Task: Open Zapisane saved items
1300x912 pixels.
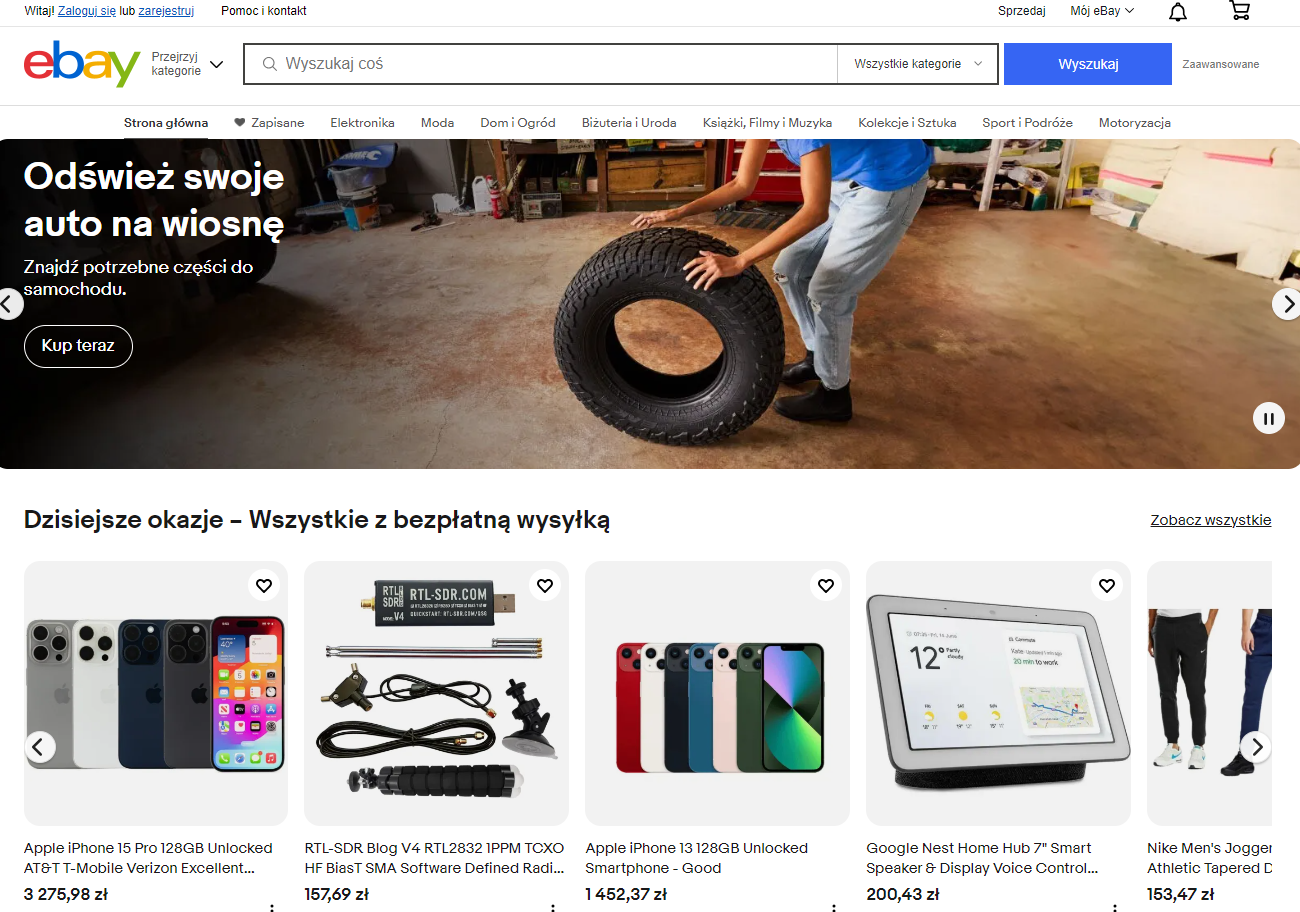Action: pos(269,123)
